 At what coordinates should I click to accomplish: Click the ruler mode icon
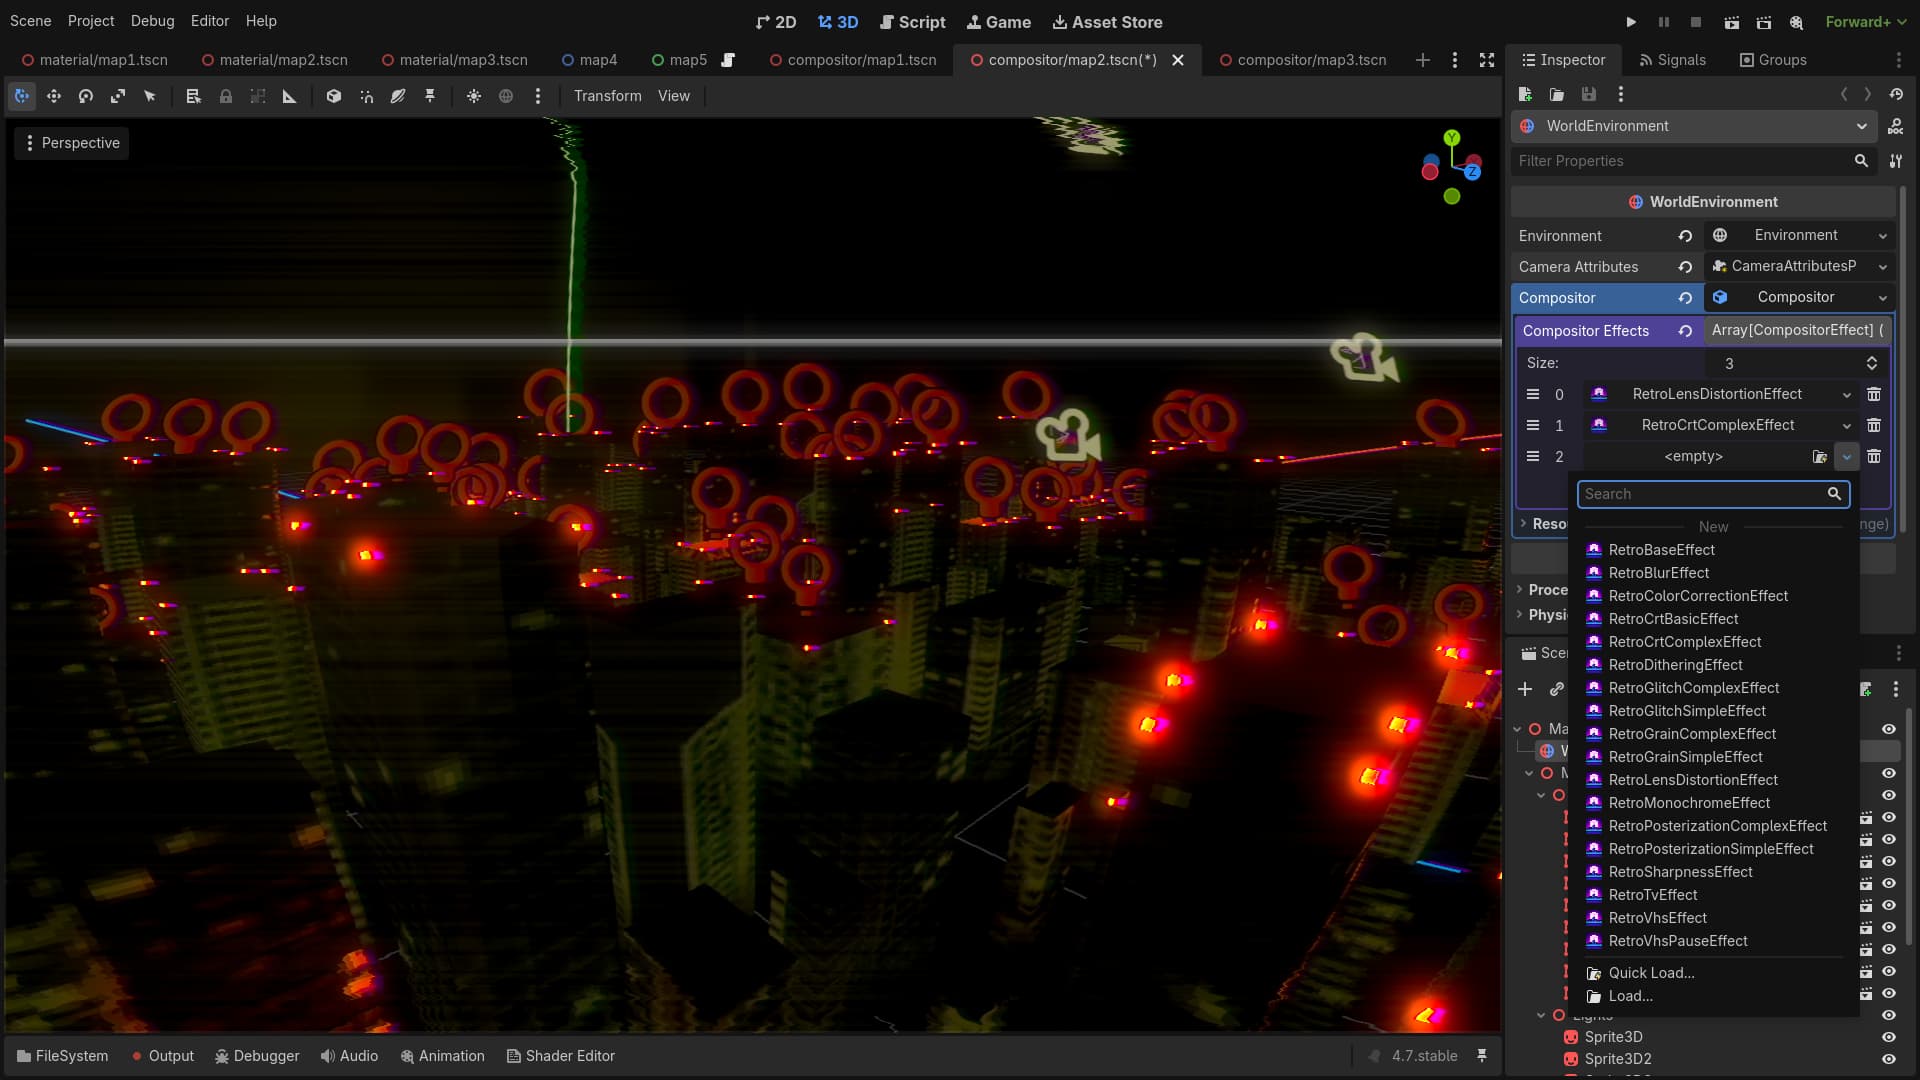[x=290, y=96]
